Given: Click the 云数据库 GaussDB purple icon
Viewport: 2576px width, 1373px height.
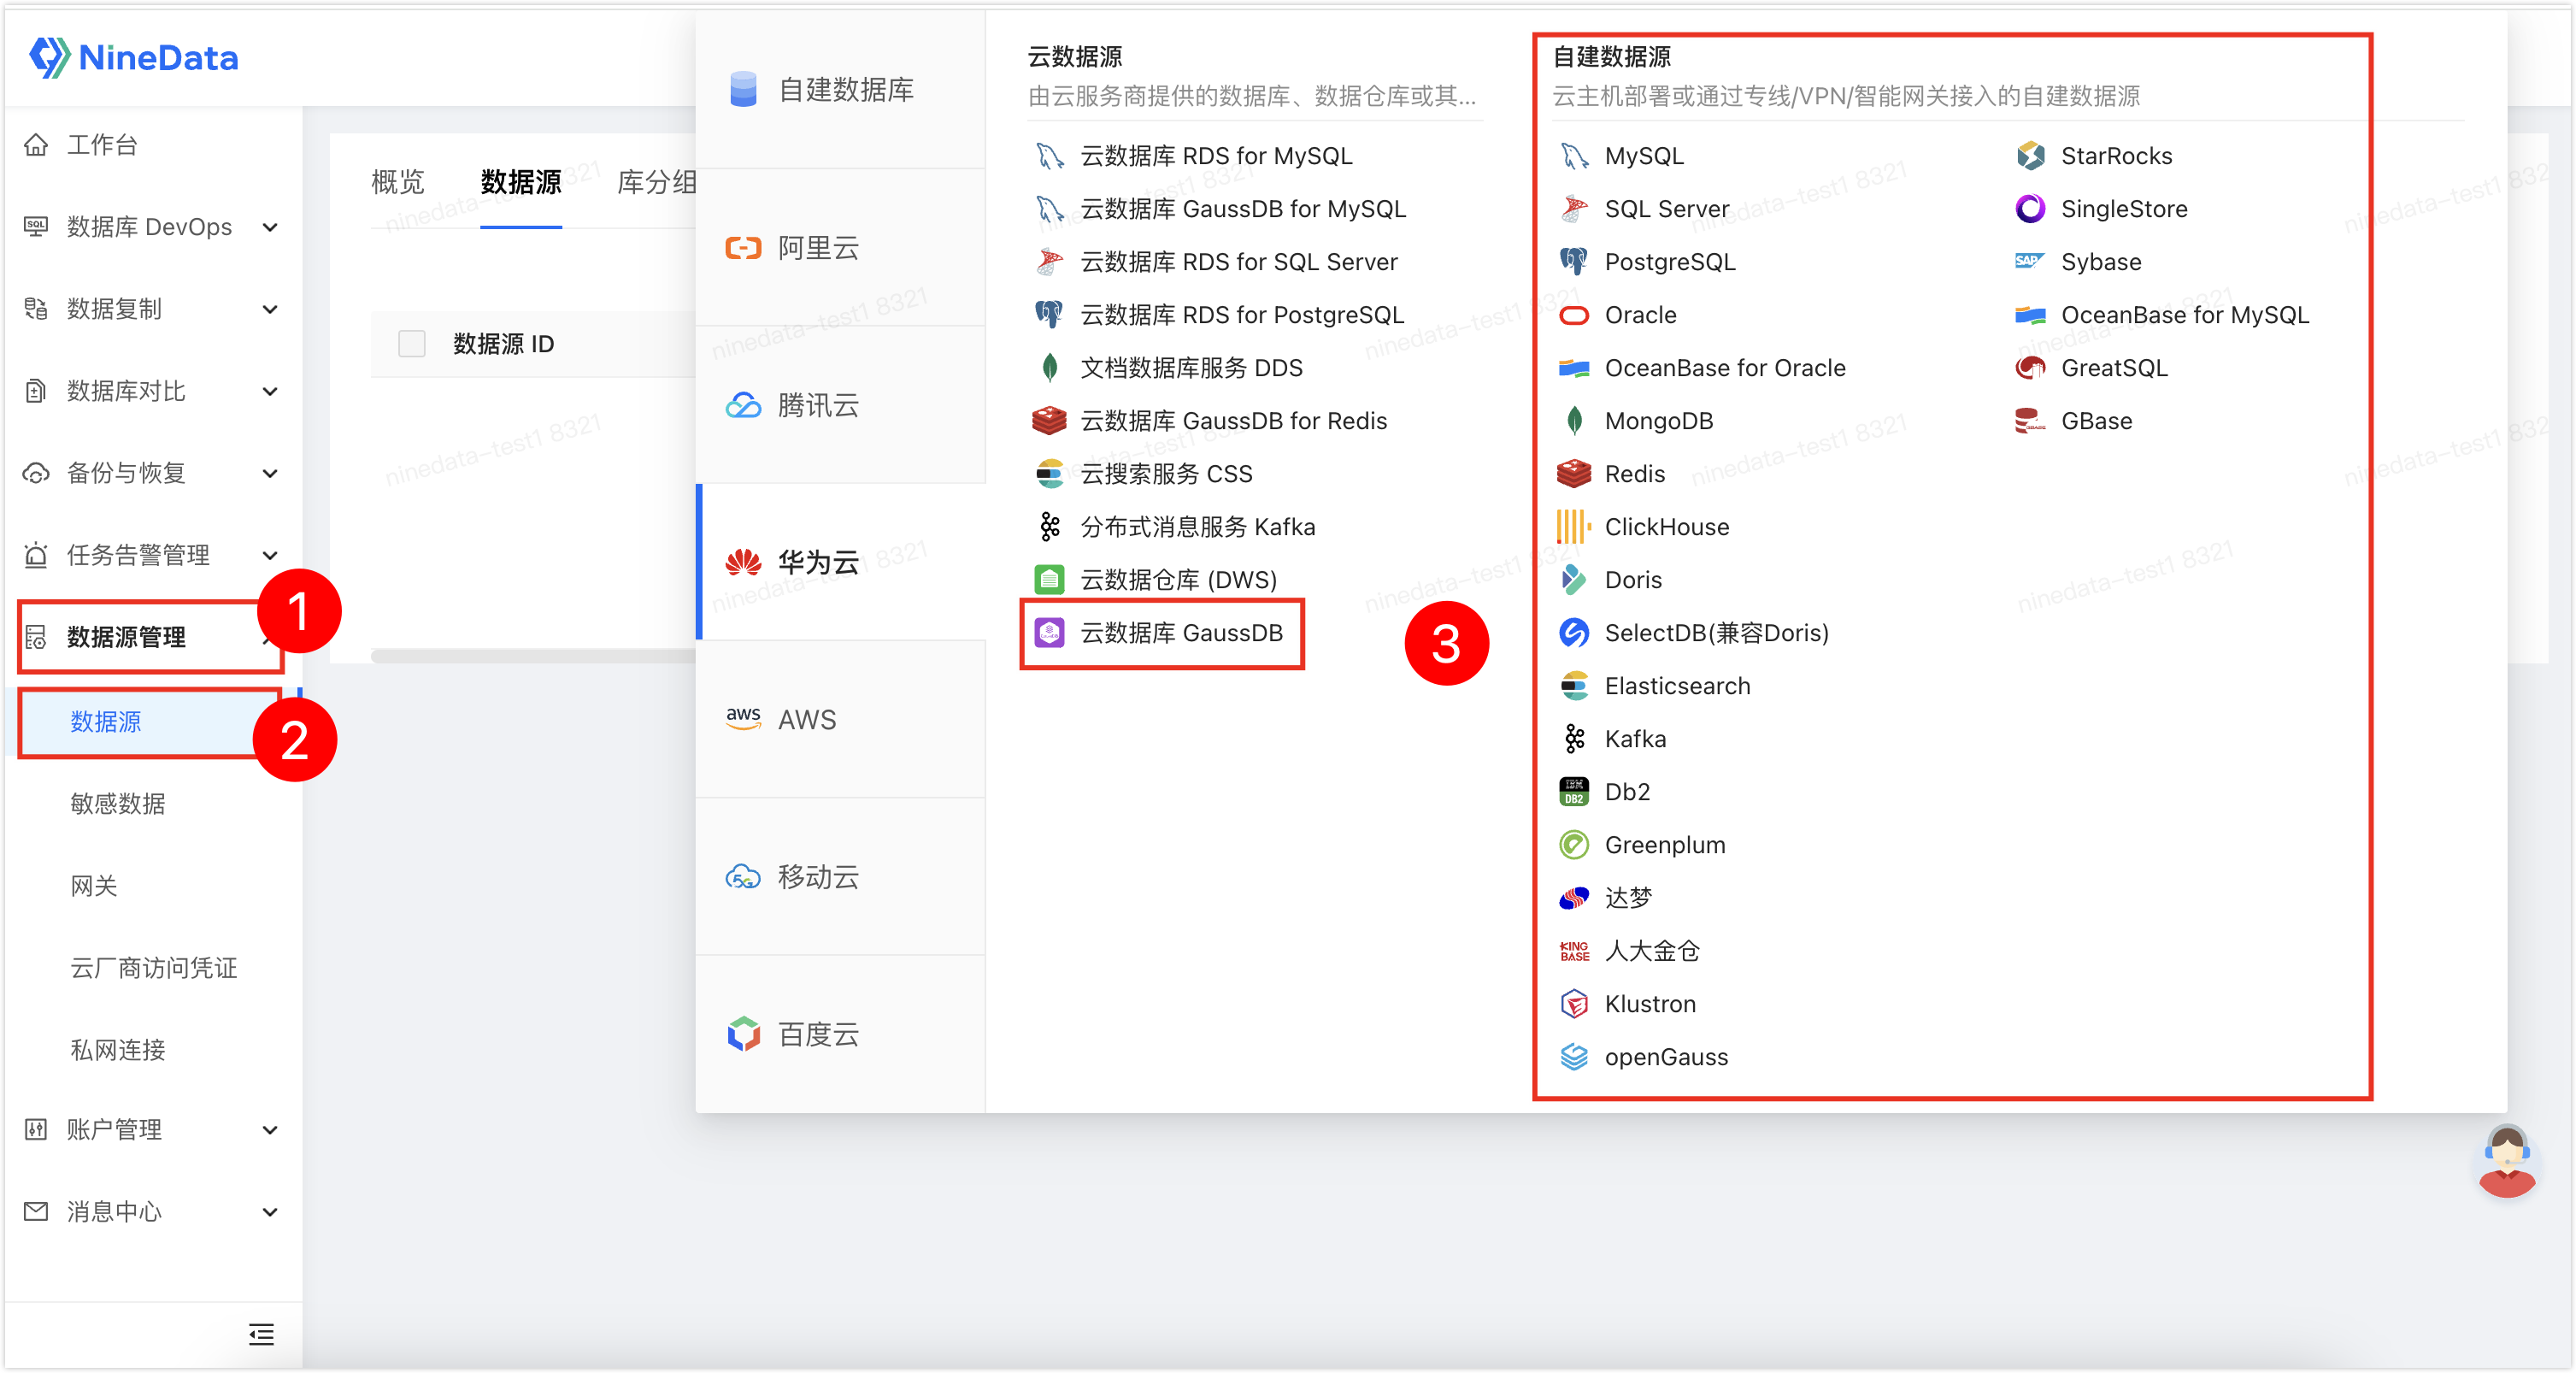Looking at the screenshot, I should 1049,633.
